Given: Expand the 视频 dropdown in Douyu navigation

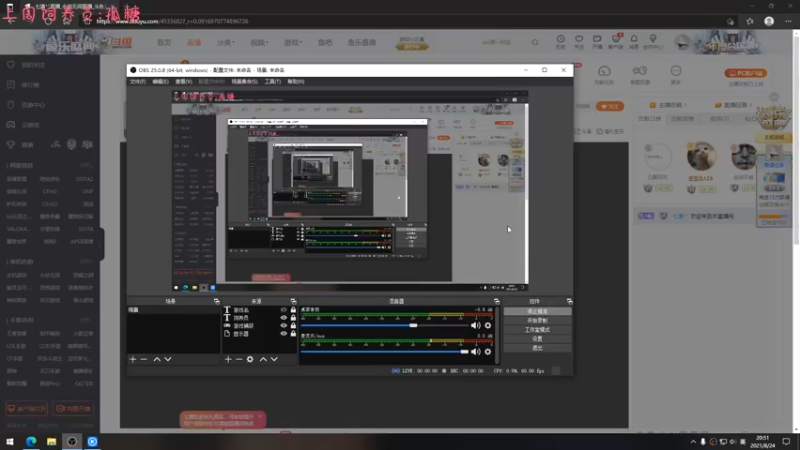Looking at the screenshot, I should (259, 42).
